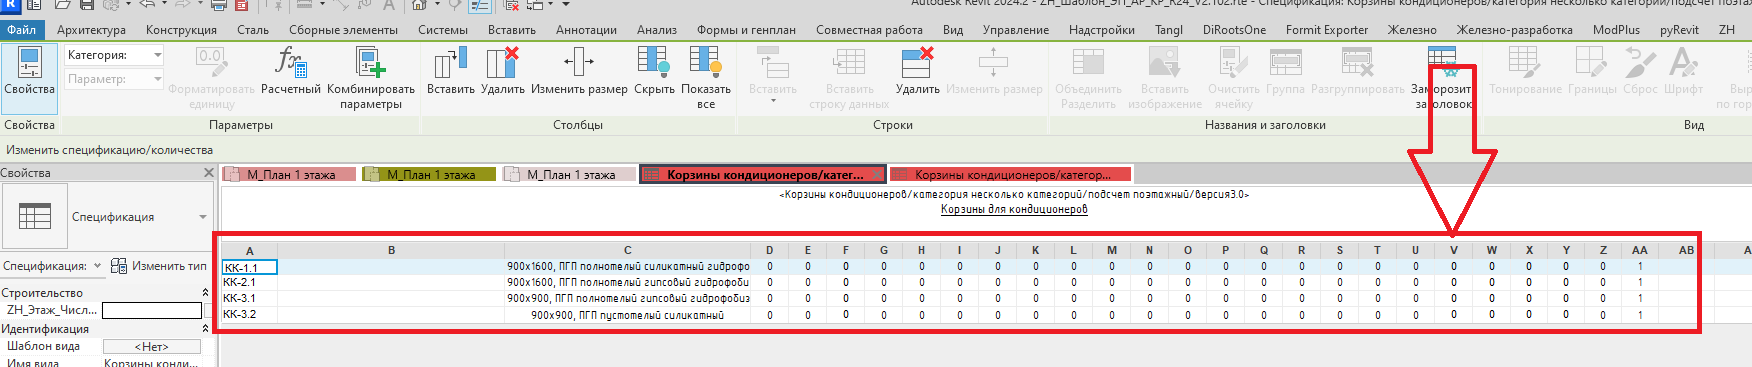Click 900x900, ПГП пустотелый силикатный cell
This screenshot has width=1752, height=367.
(x=627, y=314)
